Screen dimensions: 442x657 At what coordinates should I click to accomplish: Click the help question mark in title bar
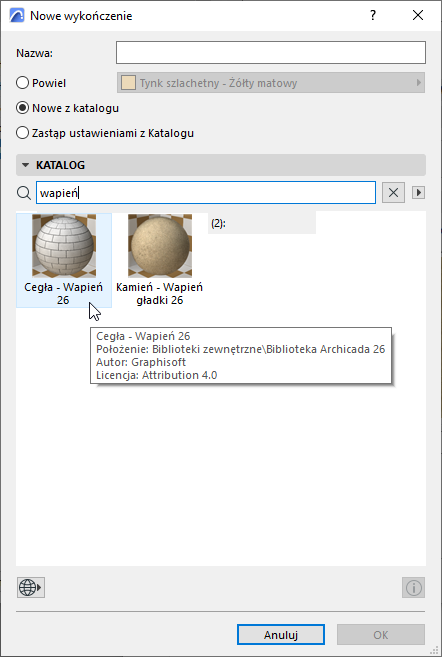click(x=373, y=16)
